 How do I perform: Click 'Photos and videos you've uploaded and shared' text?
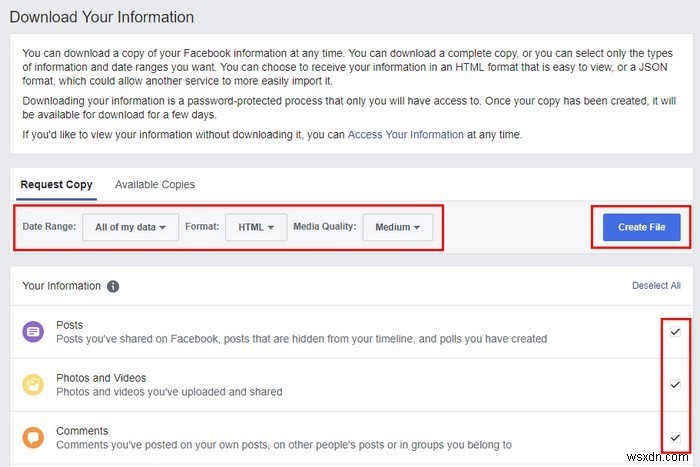click(x=169, y=392)
